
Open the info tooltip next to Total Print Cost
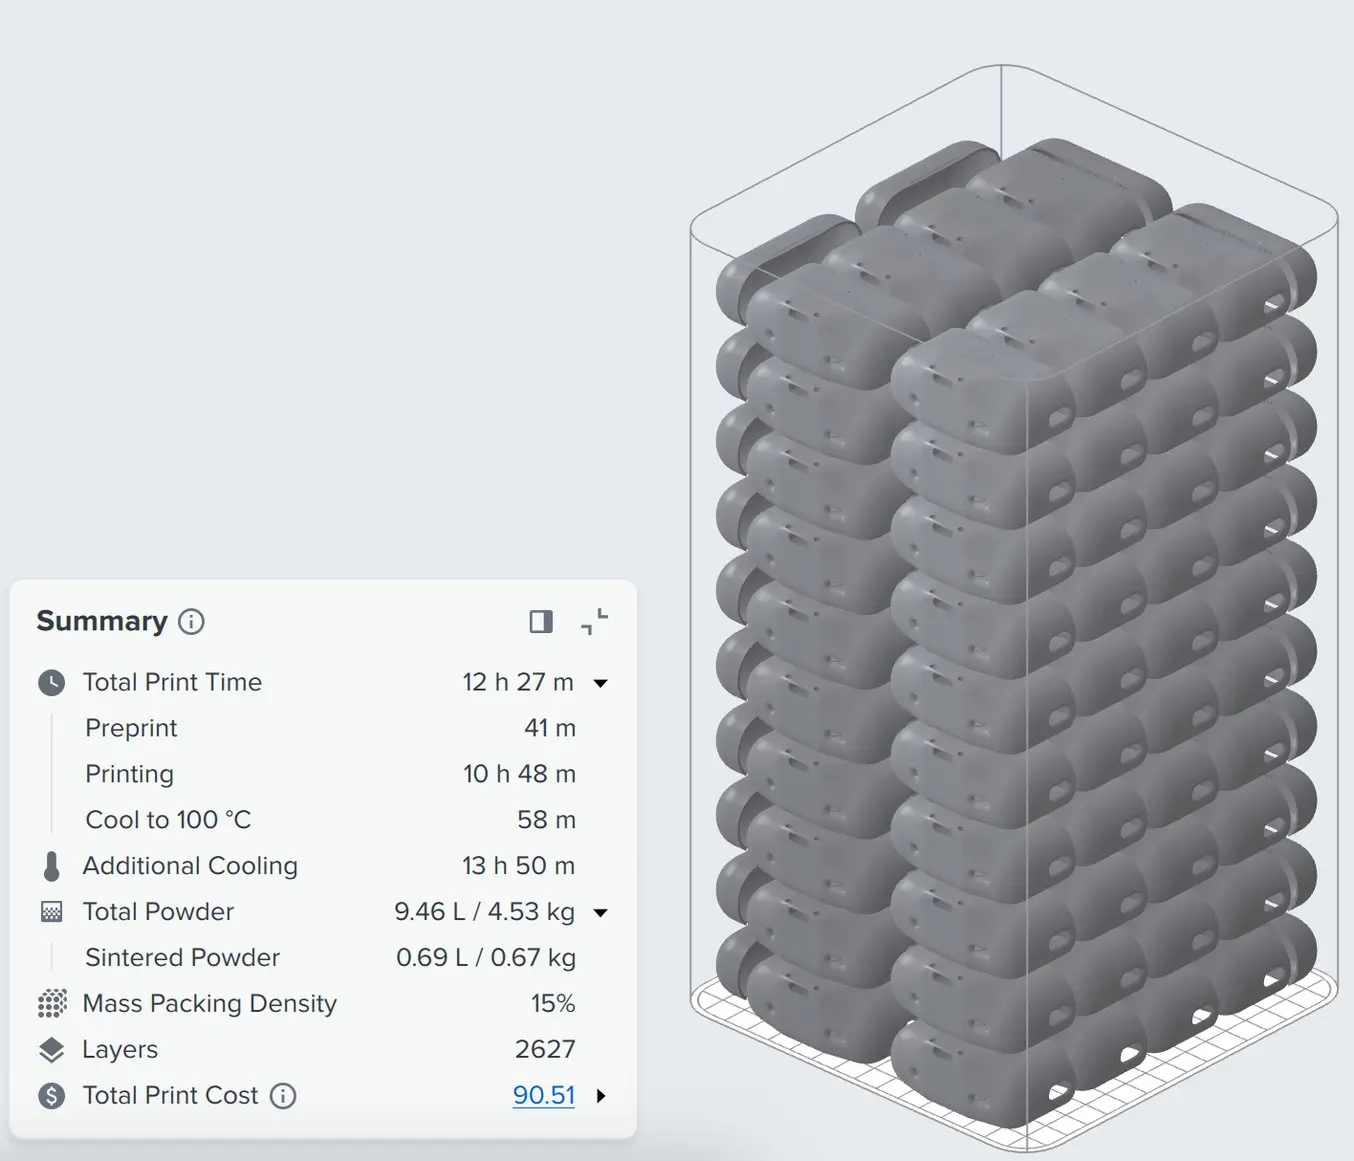point(284,1096)
